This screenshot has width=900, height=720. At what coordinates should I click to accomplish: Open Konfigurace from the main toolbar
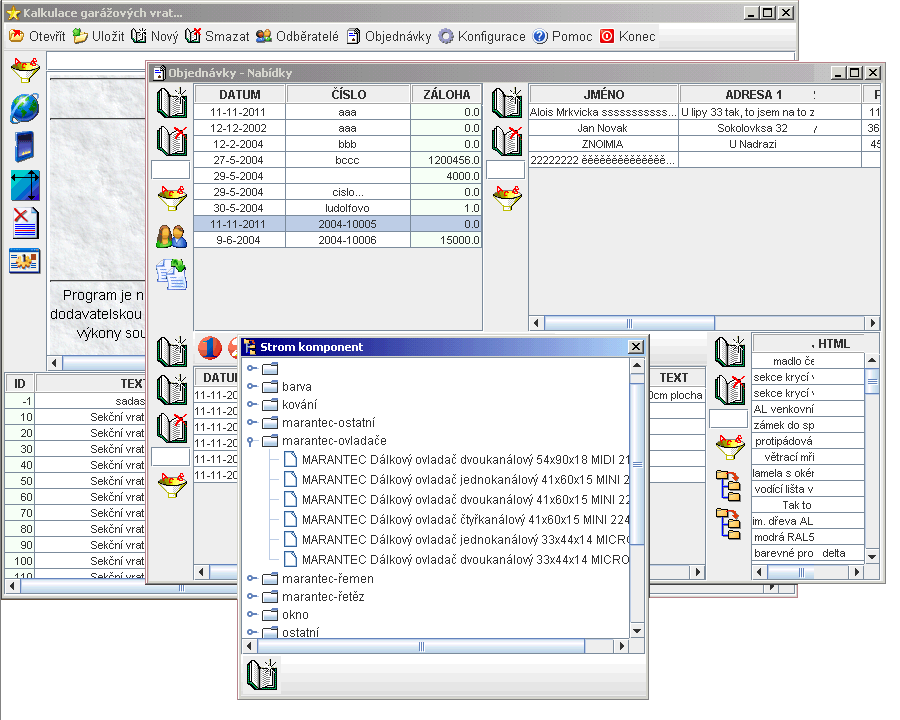click(x=482, y=36)
